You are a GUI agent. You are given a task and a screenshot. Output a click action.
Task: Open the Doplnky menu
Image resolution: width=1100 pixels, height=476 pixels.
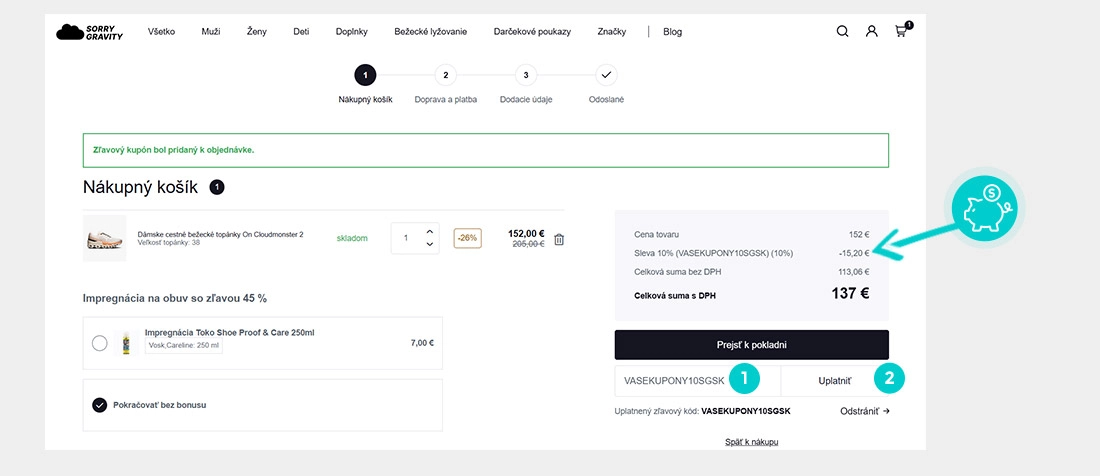(351, 32)
